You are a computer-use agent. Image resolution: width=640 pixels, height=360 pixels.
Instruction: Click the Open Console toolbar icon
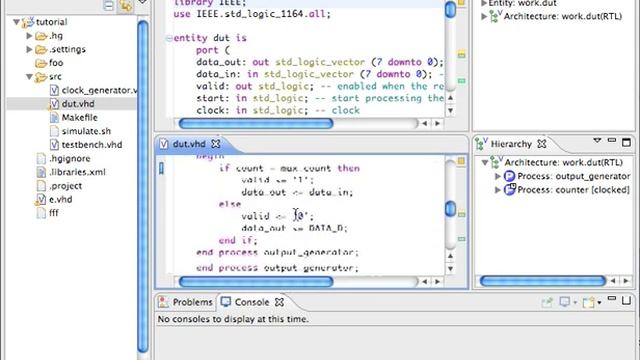tap(589, 302)
